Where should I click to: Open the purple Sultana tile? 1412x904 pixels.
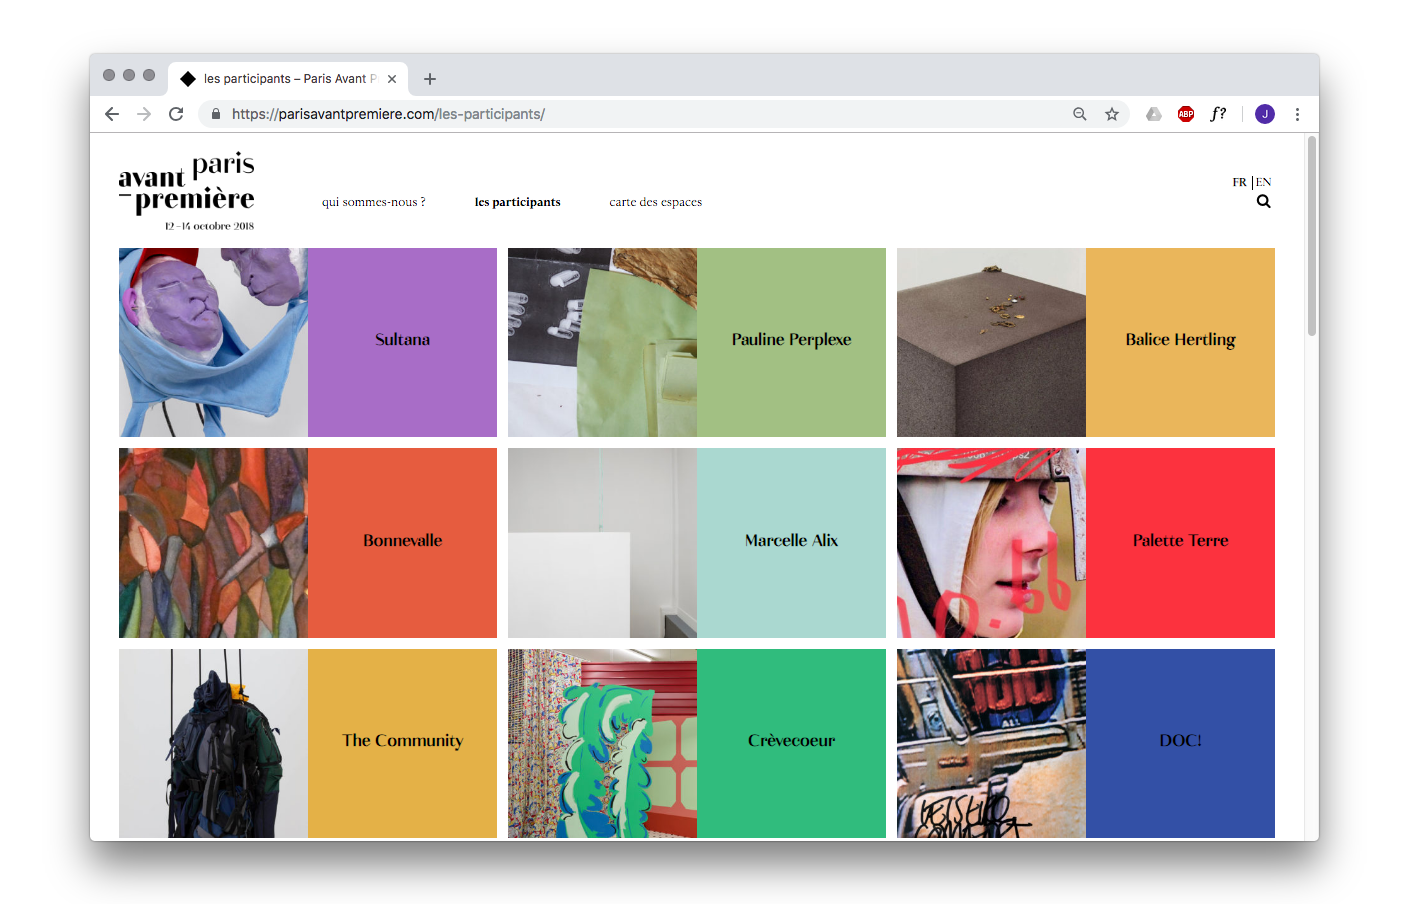pyautogui.click(x=402, y=341)
